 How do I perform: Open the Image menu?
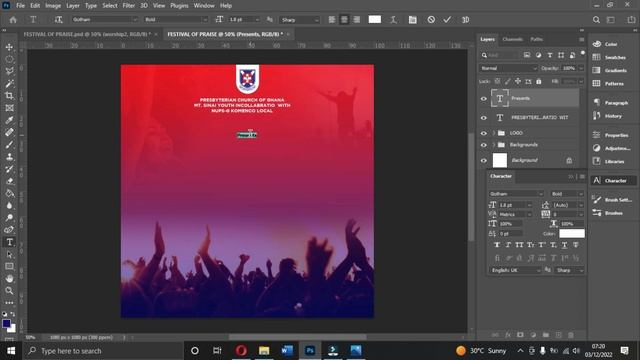tap(53, 6)
